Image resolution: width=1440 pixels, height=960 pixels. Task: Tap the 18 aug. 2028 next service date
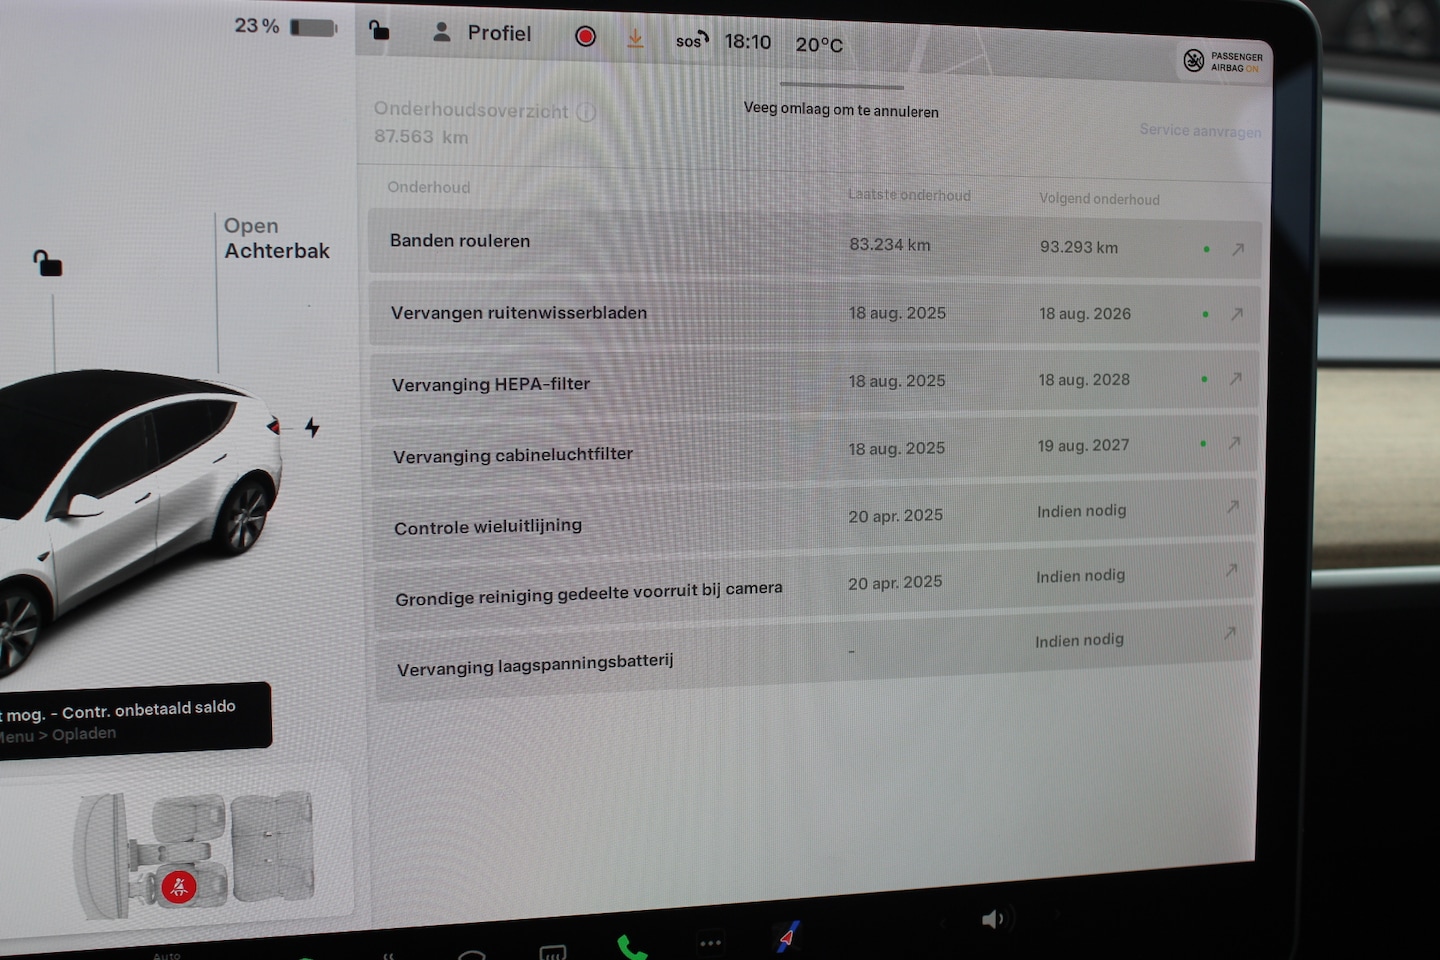pyautogui.click(x=1084, y=380)
